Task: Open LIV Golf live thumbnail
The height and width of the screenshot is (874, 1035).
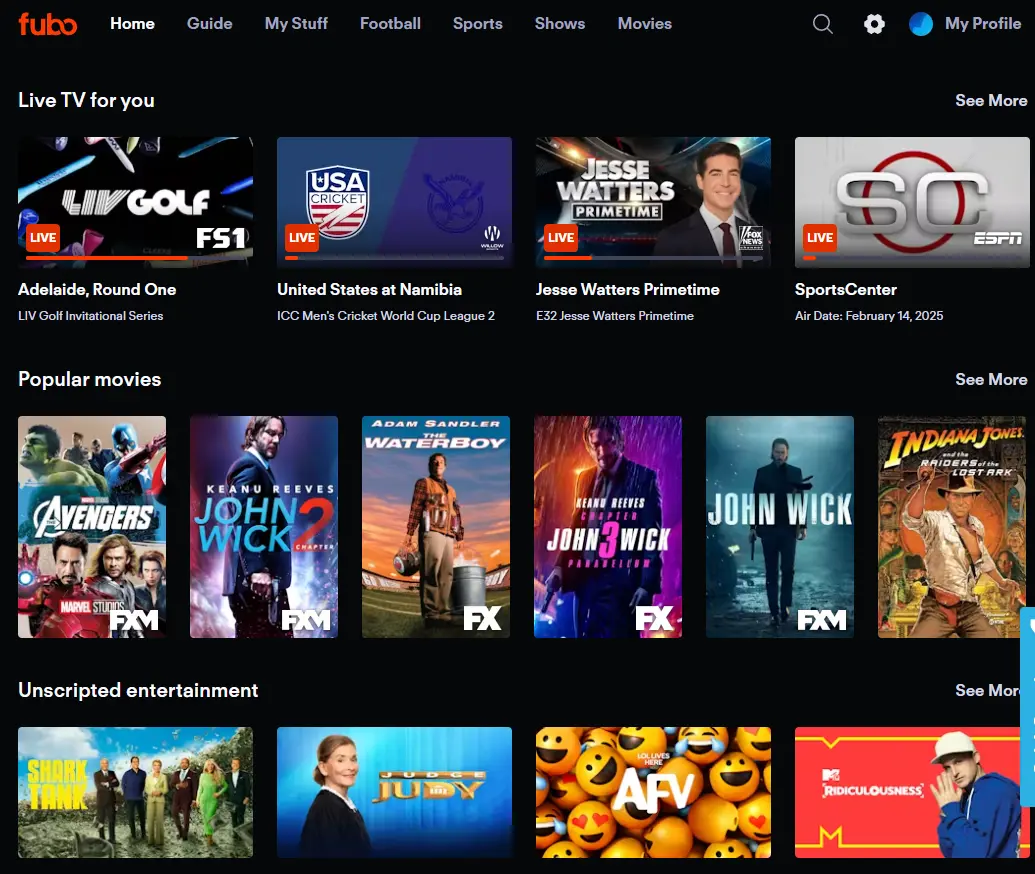Action: (x=135, y=202)
